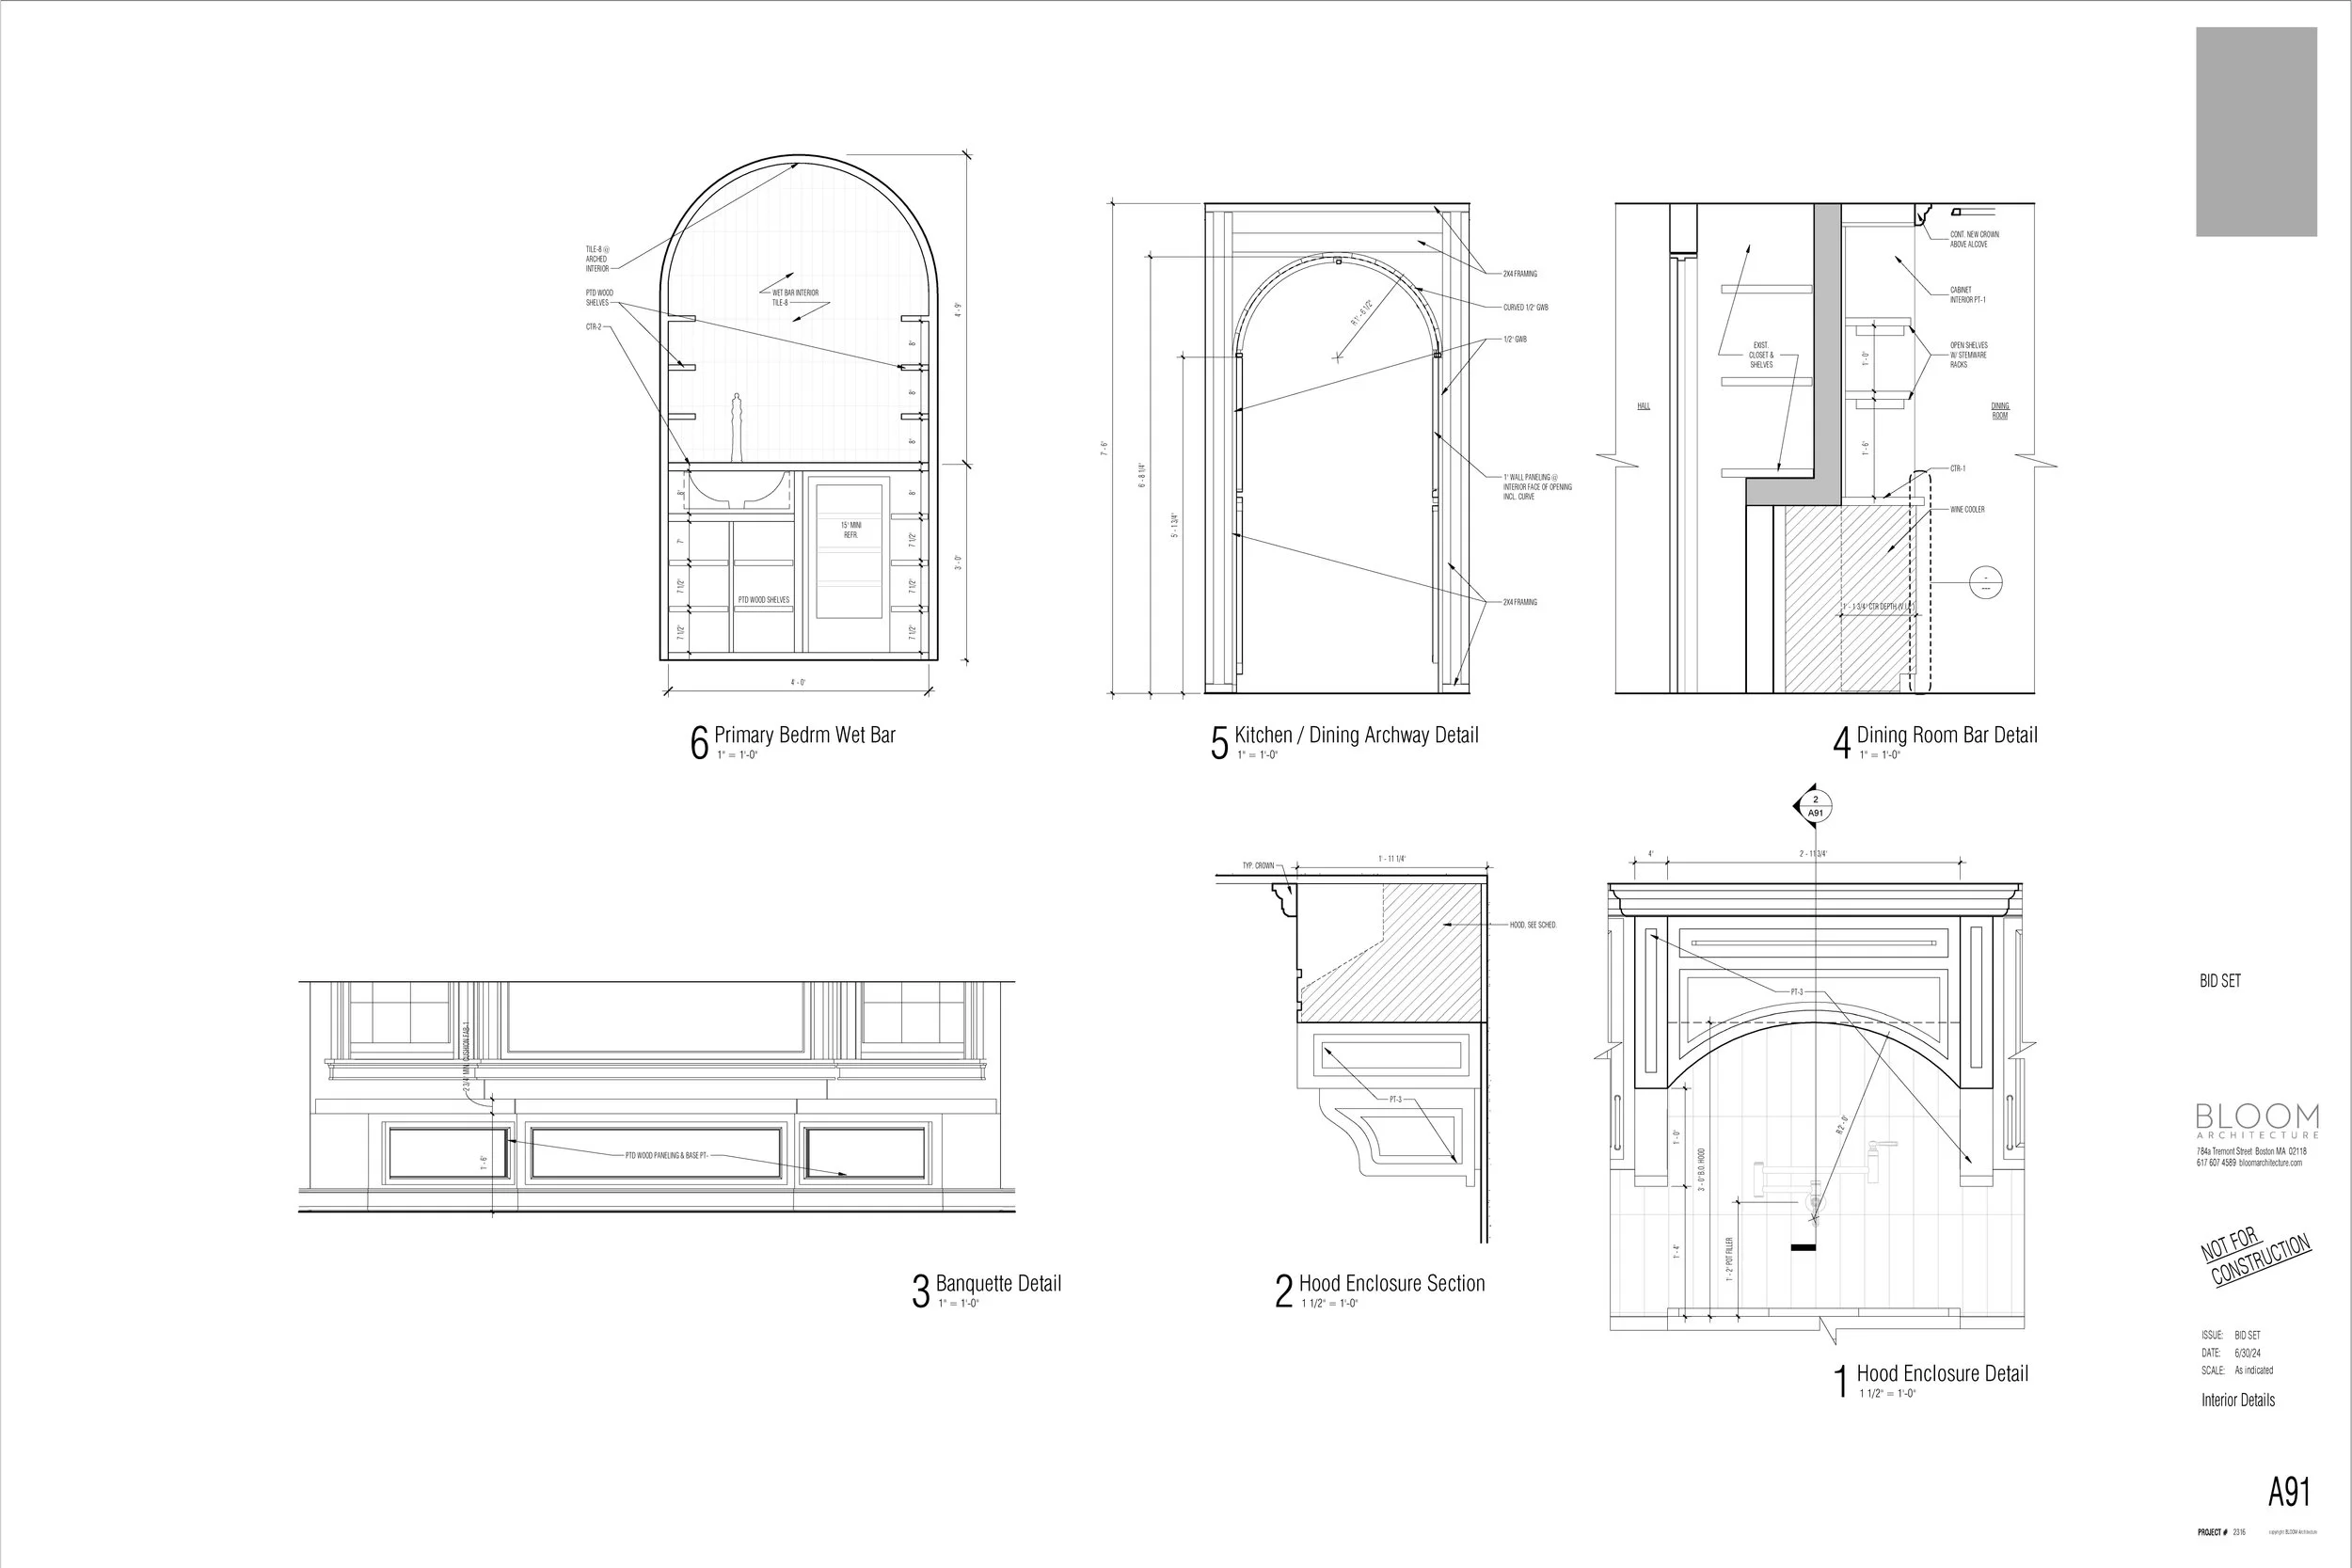The image size is (2352, 1568).
Task: Click the 'DINING ROOM' room label
Action: tap(1999, 411)
